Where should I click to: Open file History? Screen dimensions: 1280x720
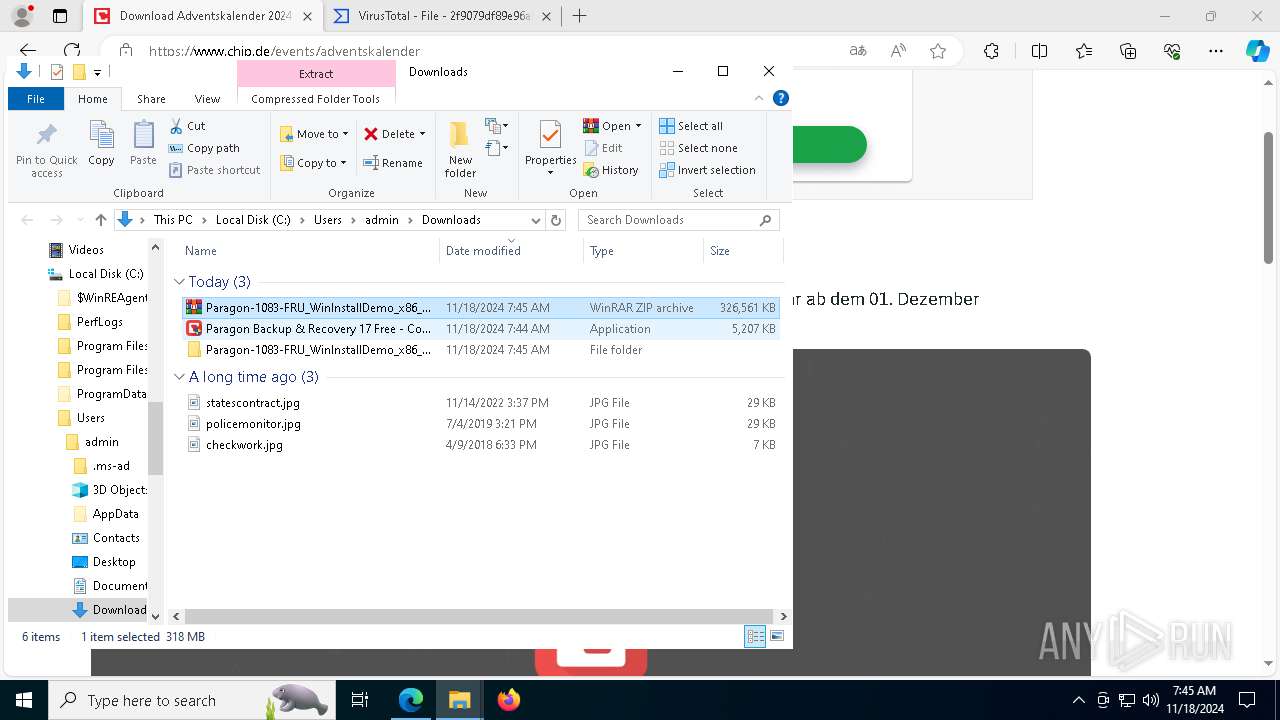[x=611, y=170]
